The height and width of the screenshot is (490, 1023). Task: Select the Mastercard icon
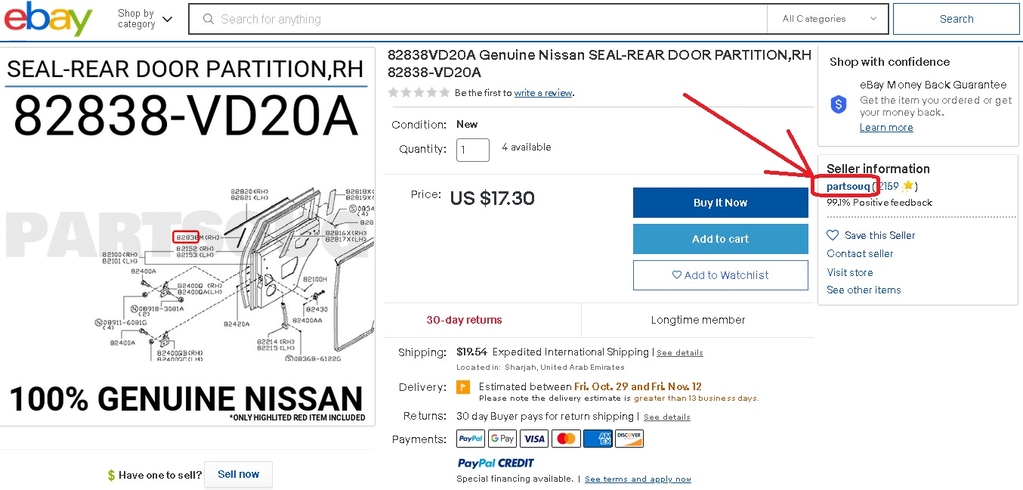566,439
